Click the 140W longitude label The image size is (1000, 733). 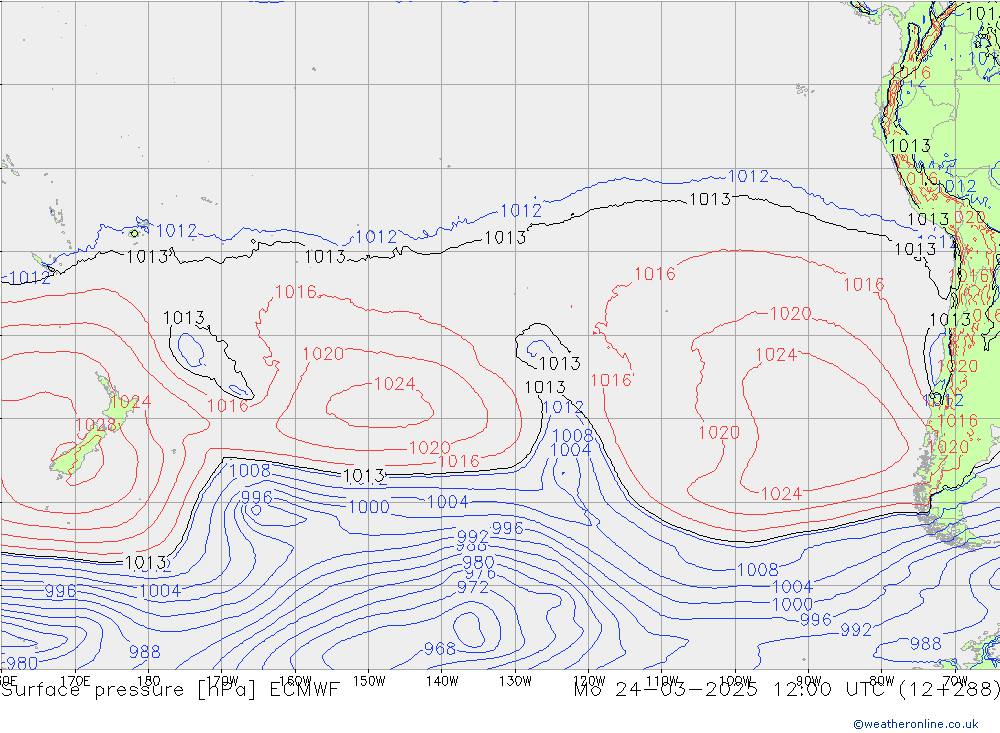pos(442,681)
